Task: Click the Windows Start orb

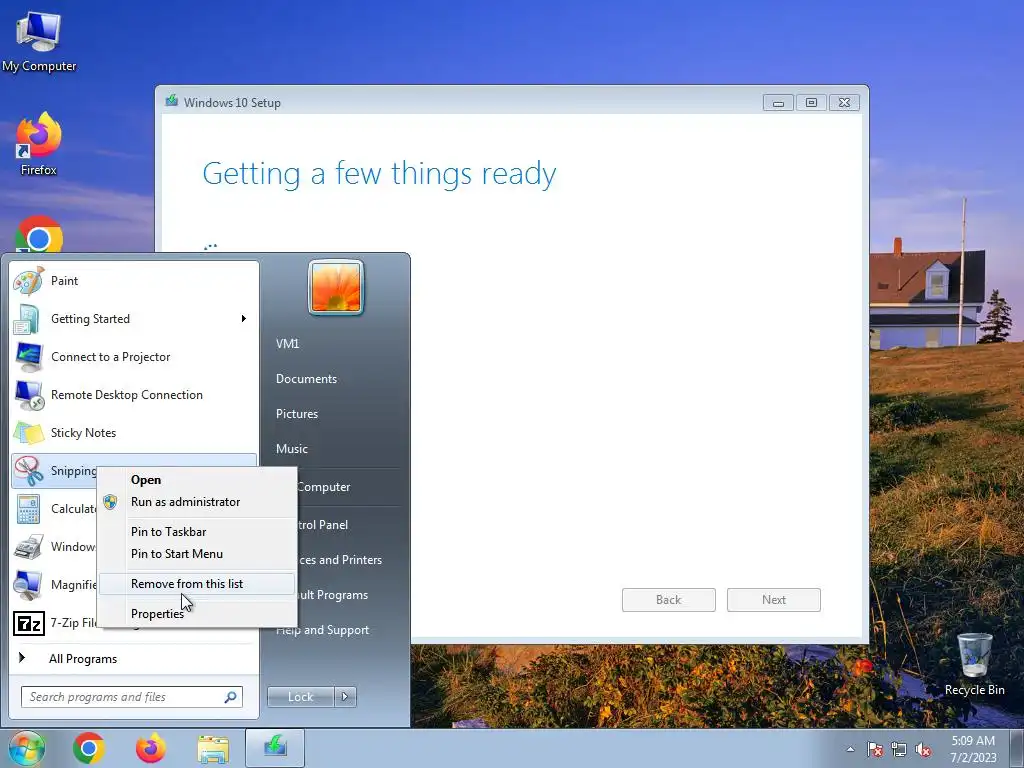Action: click(x=27, y=748)
